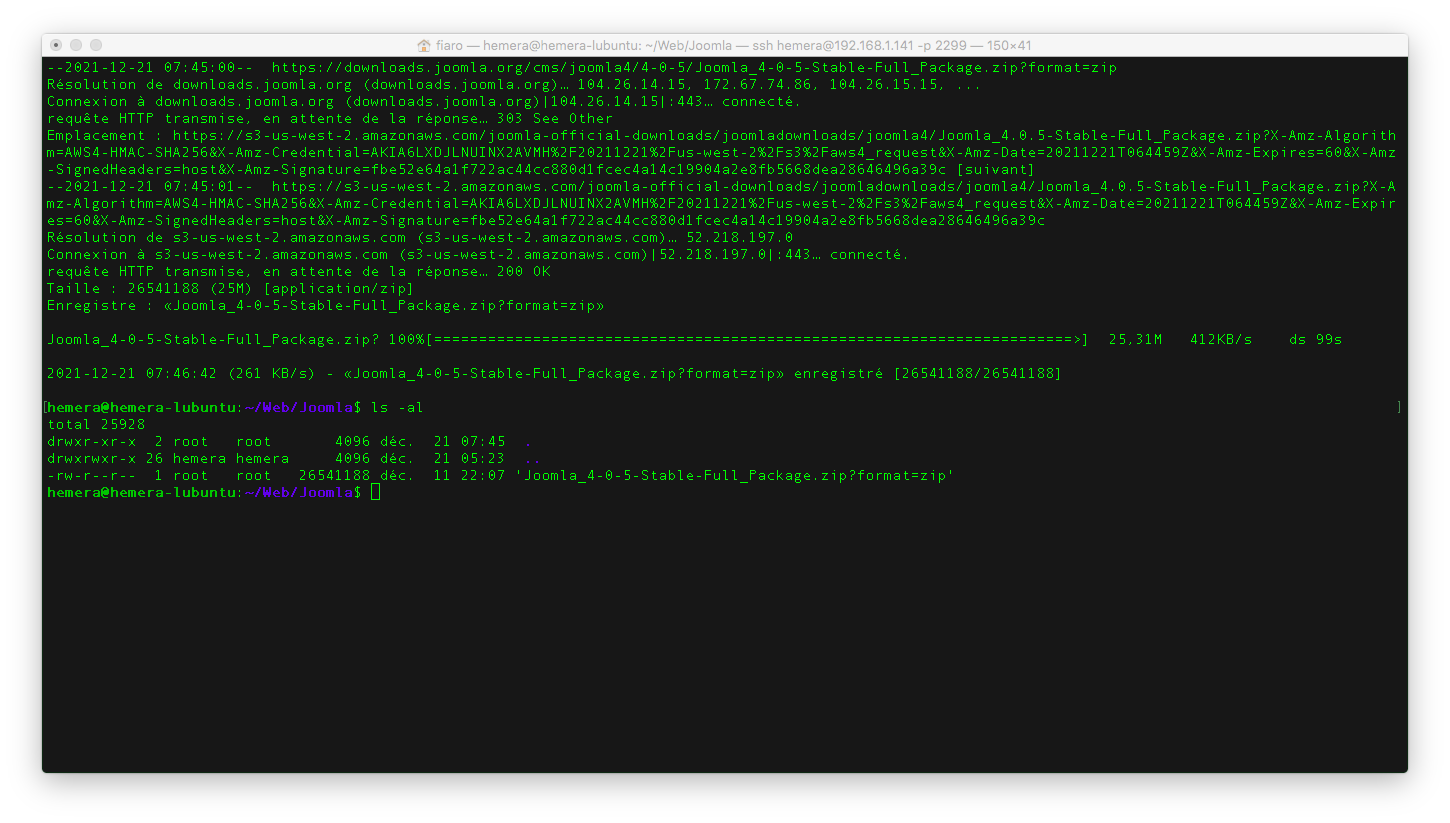1450x823 pixels.
Task: Click the 412KB/s download speed value
Action: coord(1220,340)
